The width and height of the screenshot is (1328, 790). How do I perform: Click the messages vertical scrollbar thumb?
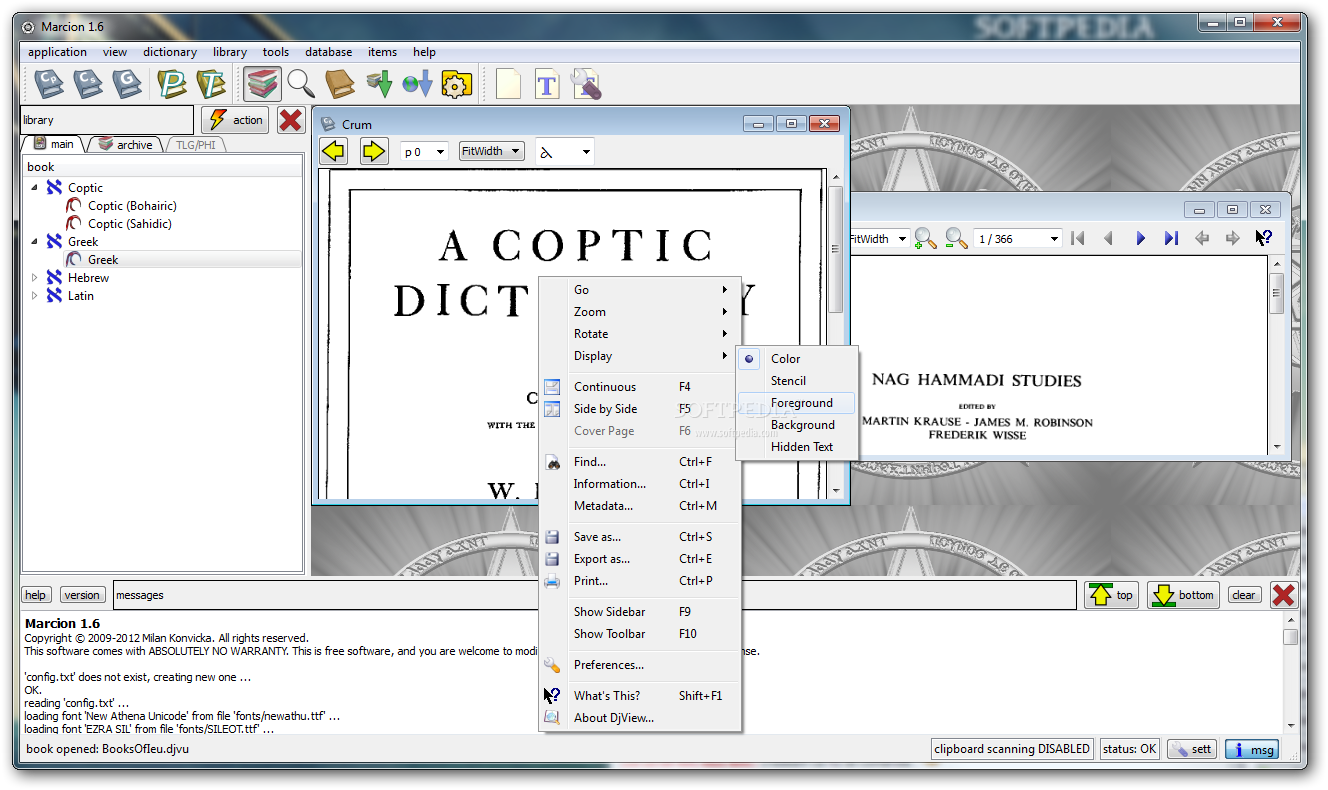[x=1291, y=637]
